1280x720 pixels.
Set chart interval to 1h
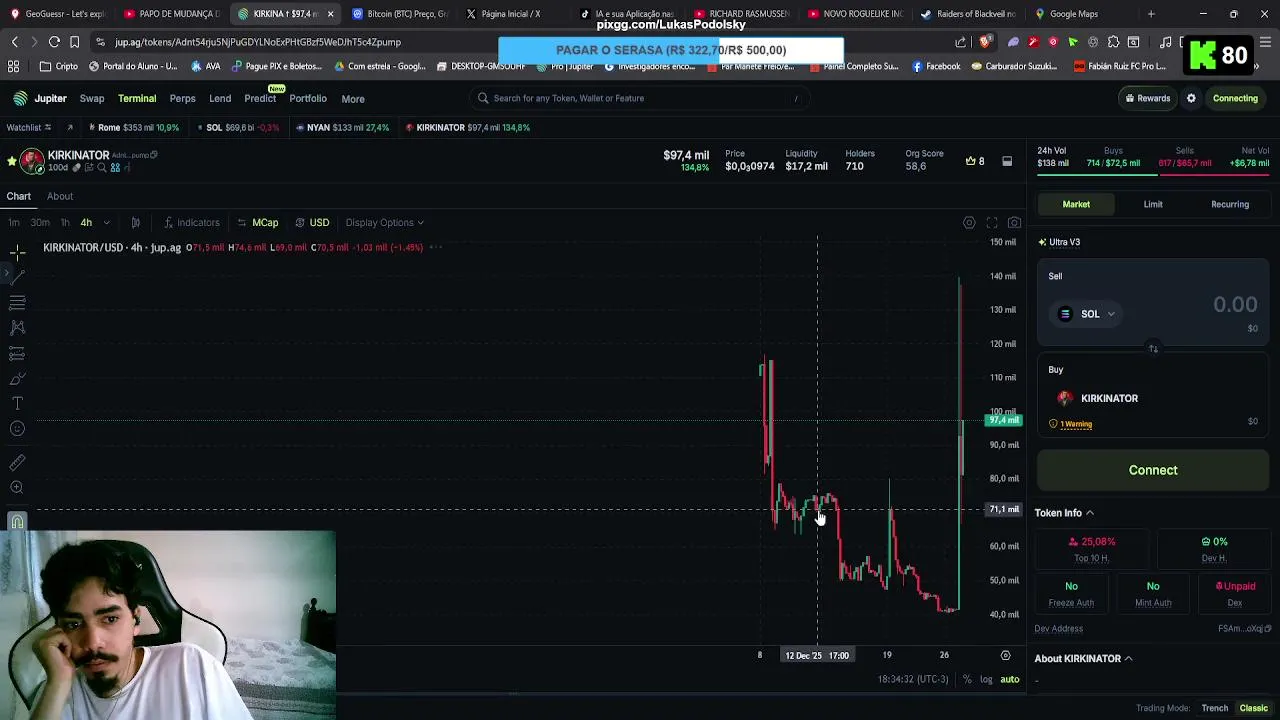click(x=65, y=222)
